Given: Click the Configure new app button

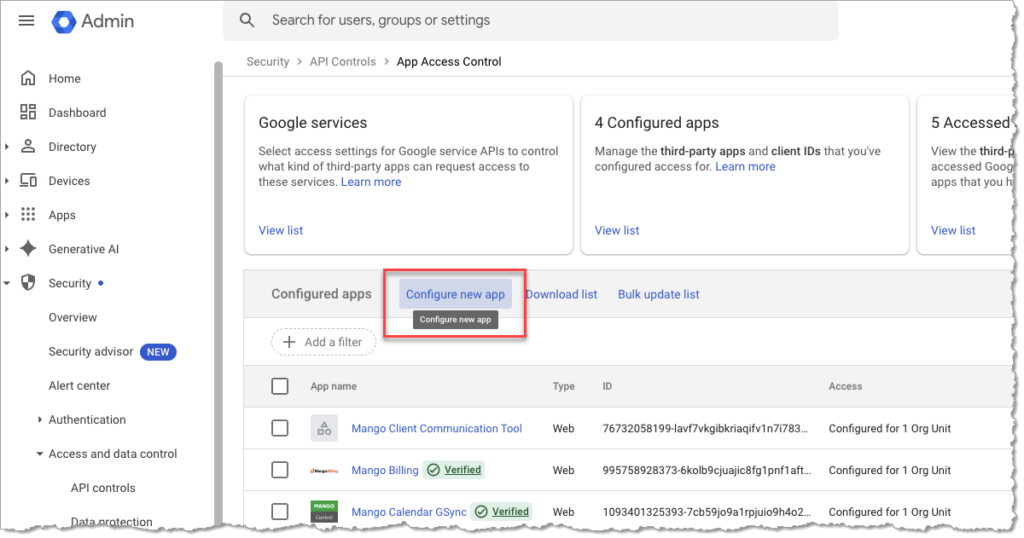Looking at the screenshot, I should [x=455, y=294].
